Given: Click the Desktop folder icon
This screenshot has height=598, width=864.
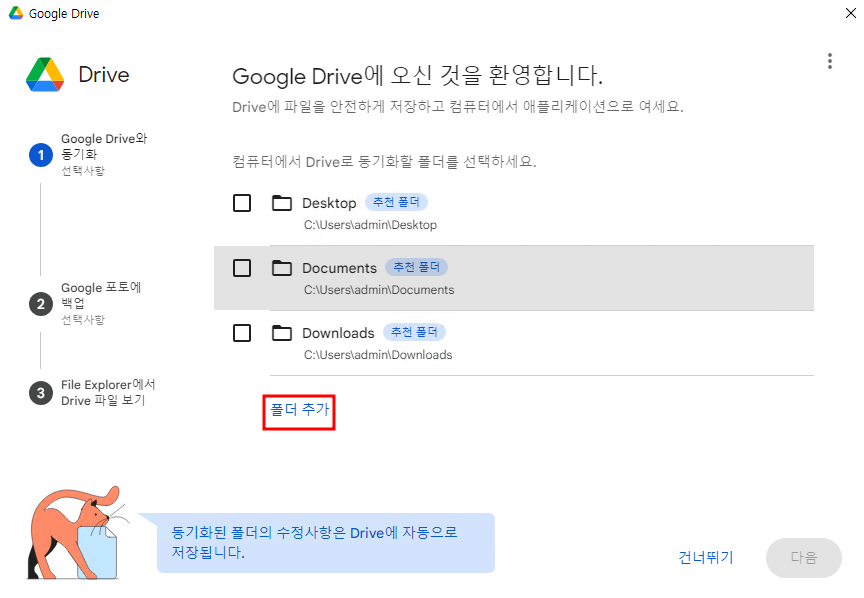Looking at the screenshot, I should click(282, 204).
